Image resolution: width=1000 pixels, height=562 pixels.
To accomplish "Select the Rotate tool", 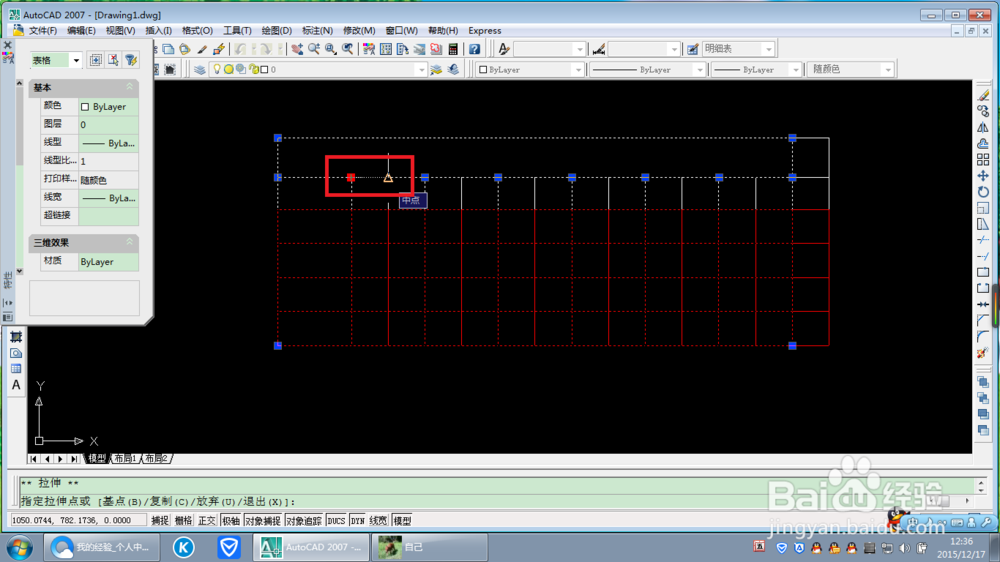I will pos(983,192).
